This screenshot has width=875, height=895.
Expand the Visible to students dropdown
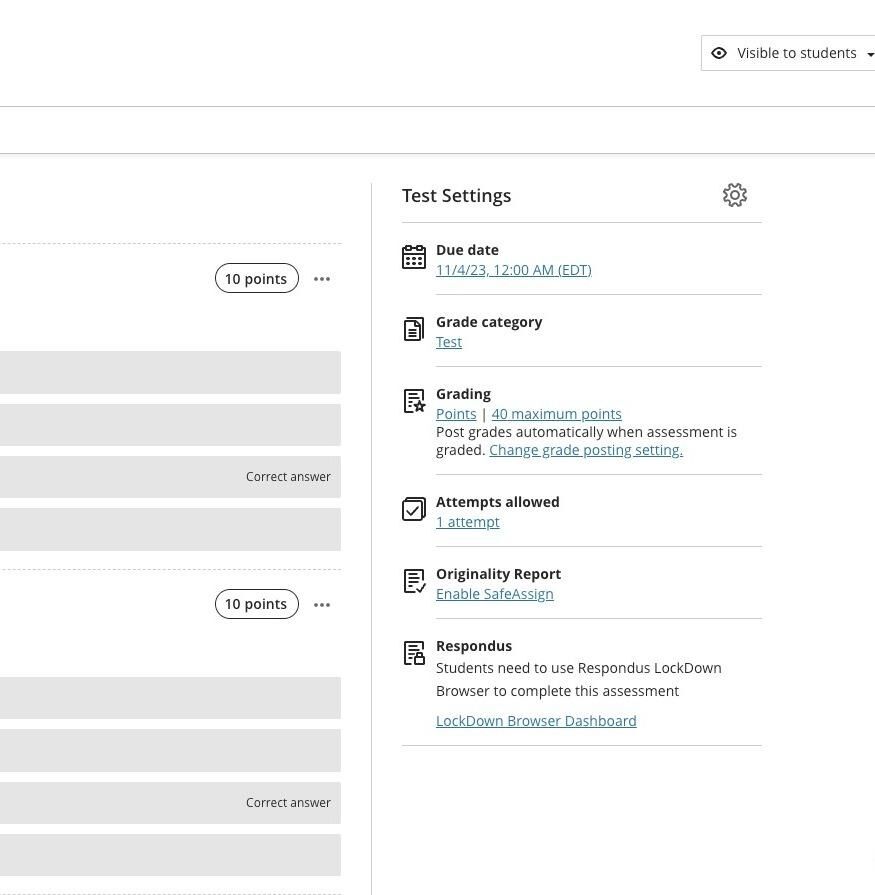pyautogui.click(x=869, y=54)
